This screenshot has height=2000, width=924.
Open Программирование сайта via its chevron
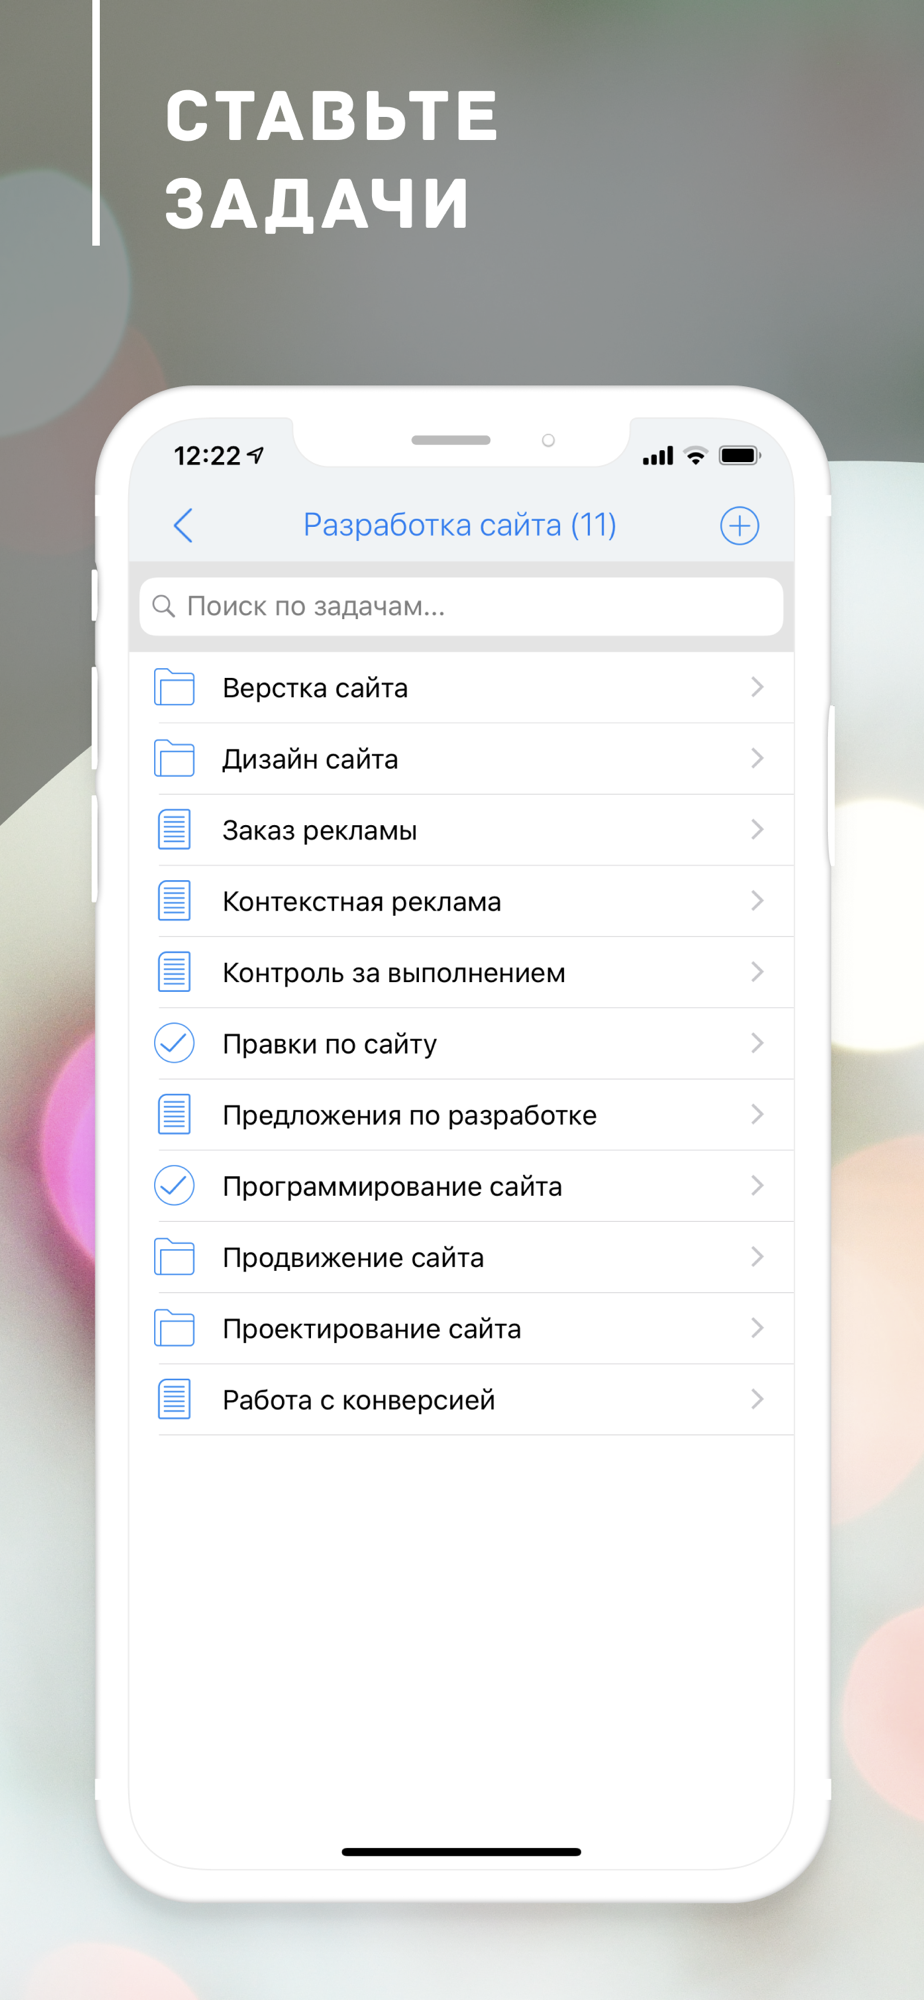click(757, 1185)
